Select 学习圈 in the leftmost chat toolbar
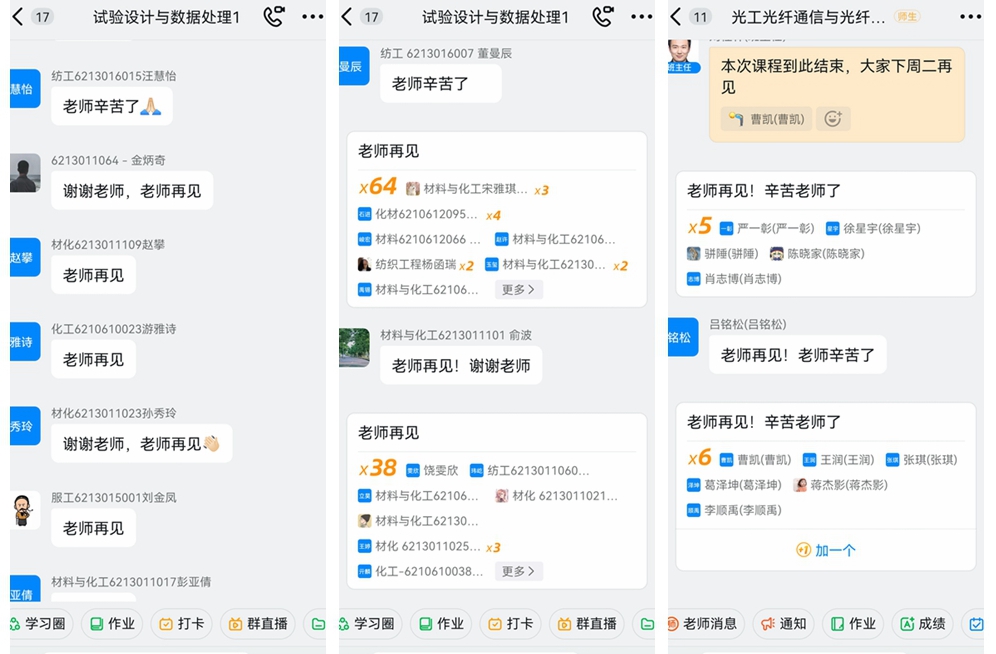 click(x=39, y=624)
